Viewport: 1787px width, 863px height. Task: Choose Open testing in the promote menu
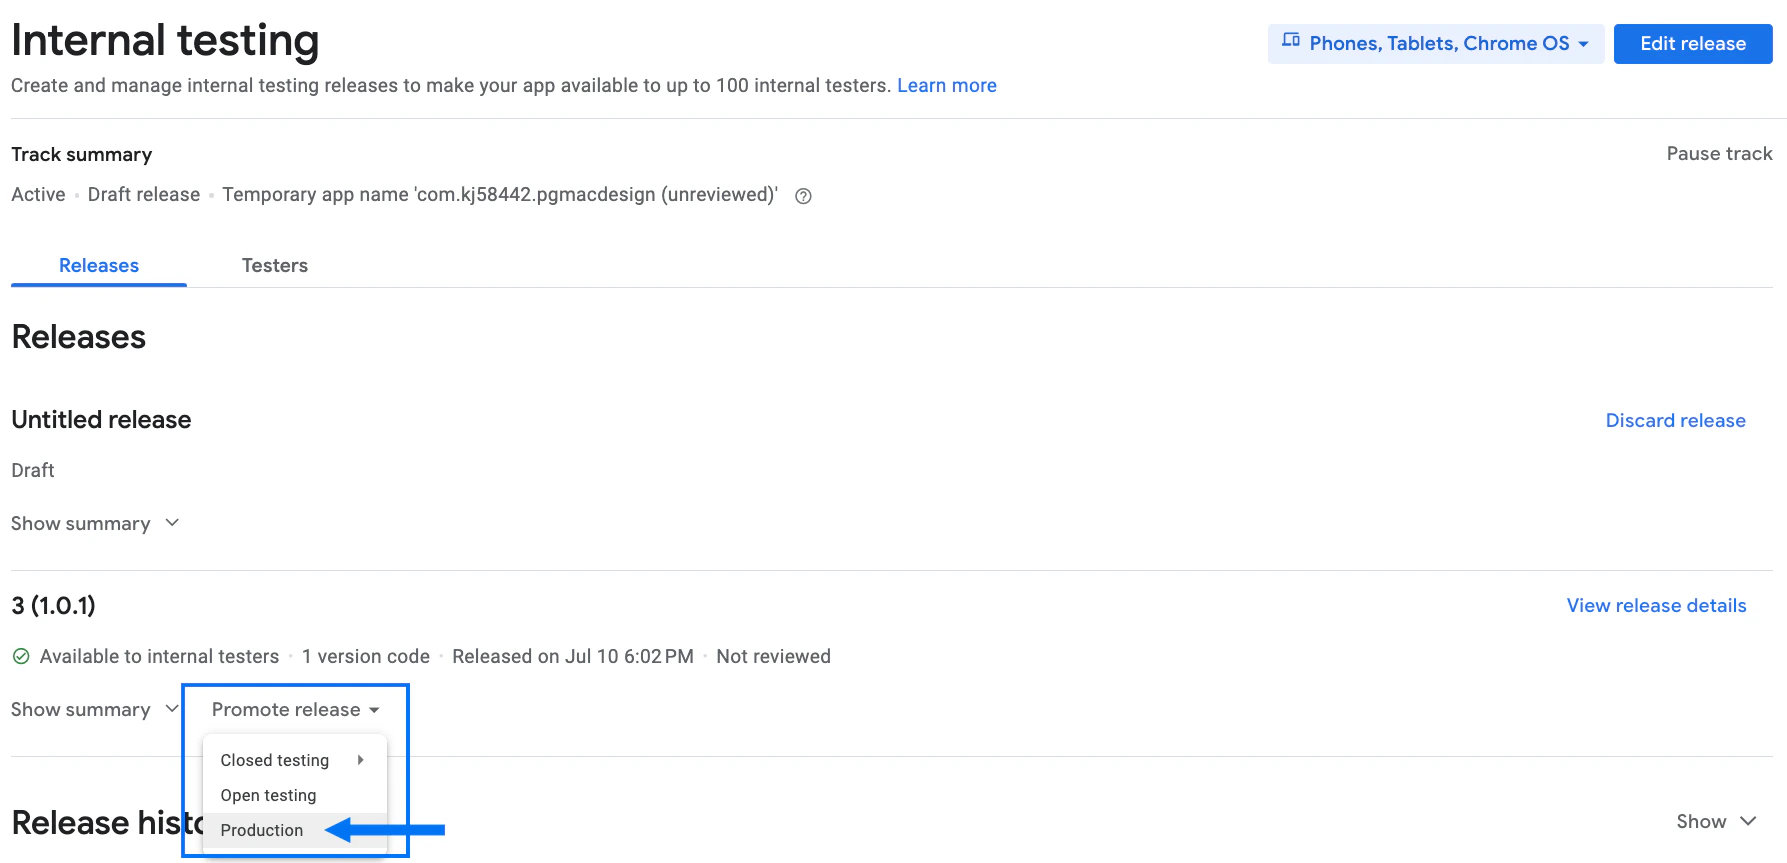coord(268,795)
